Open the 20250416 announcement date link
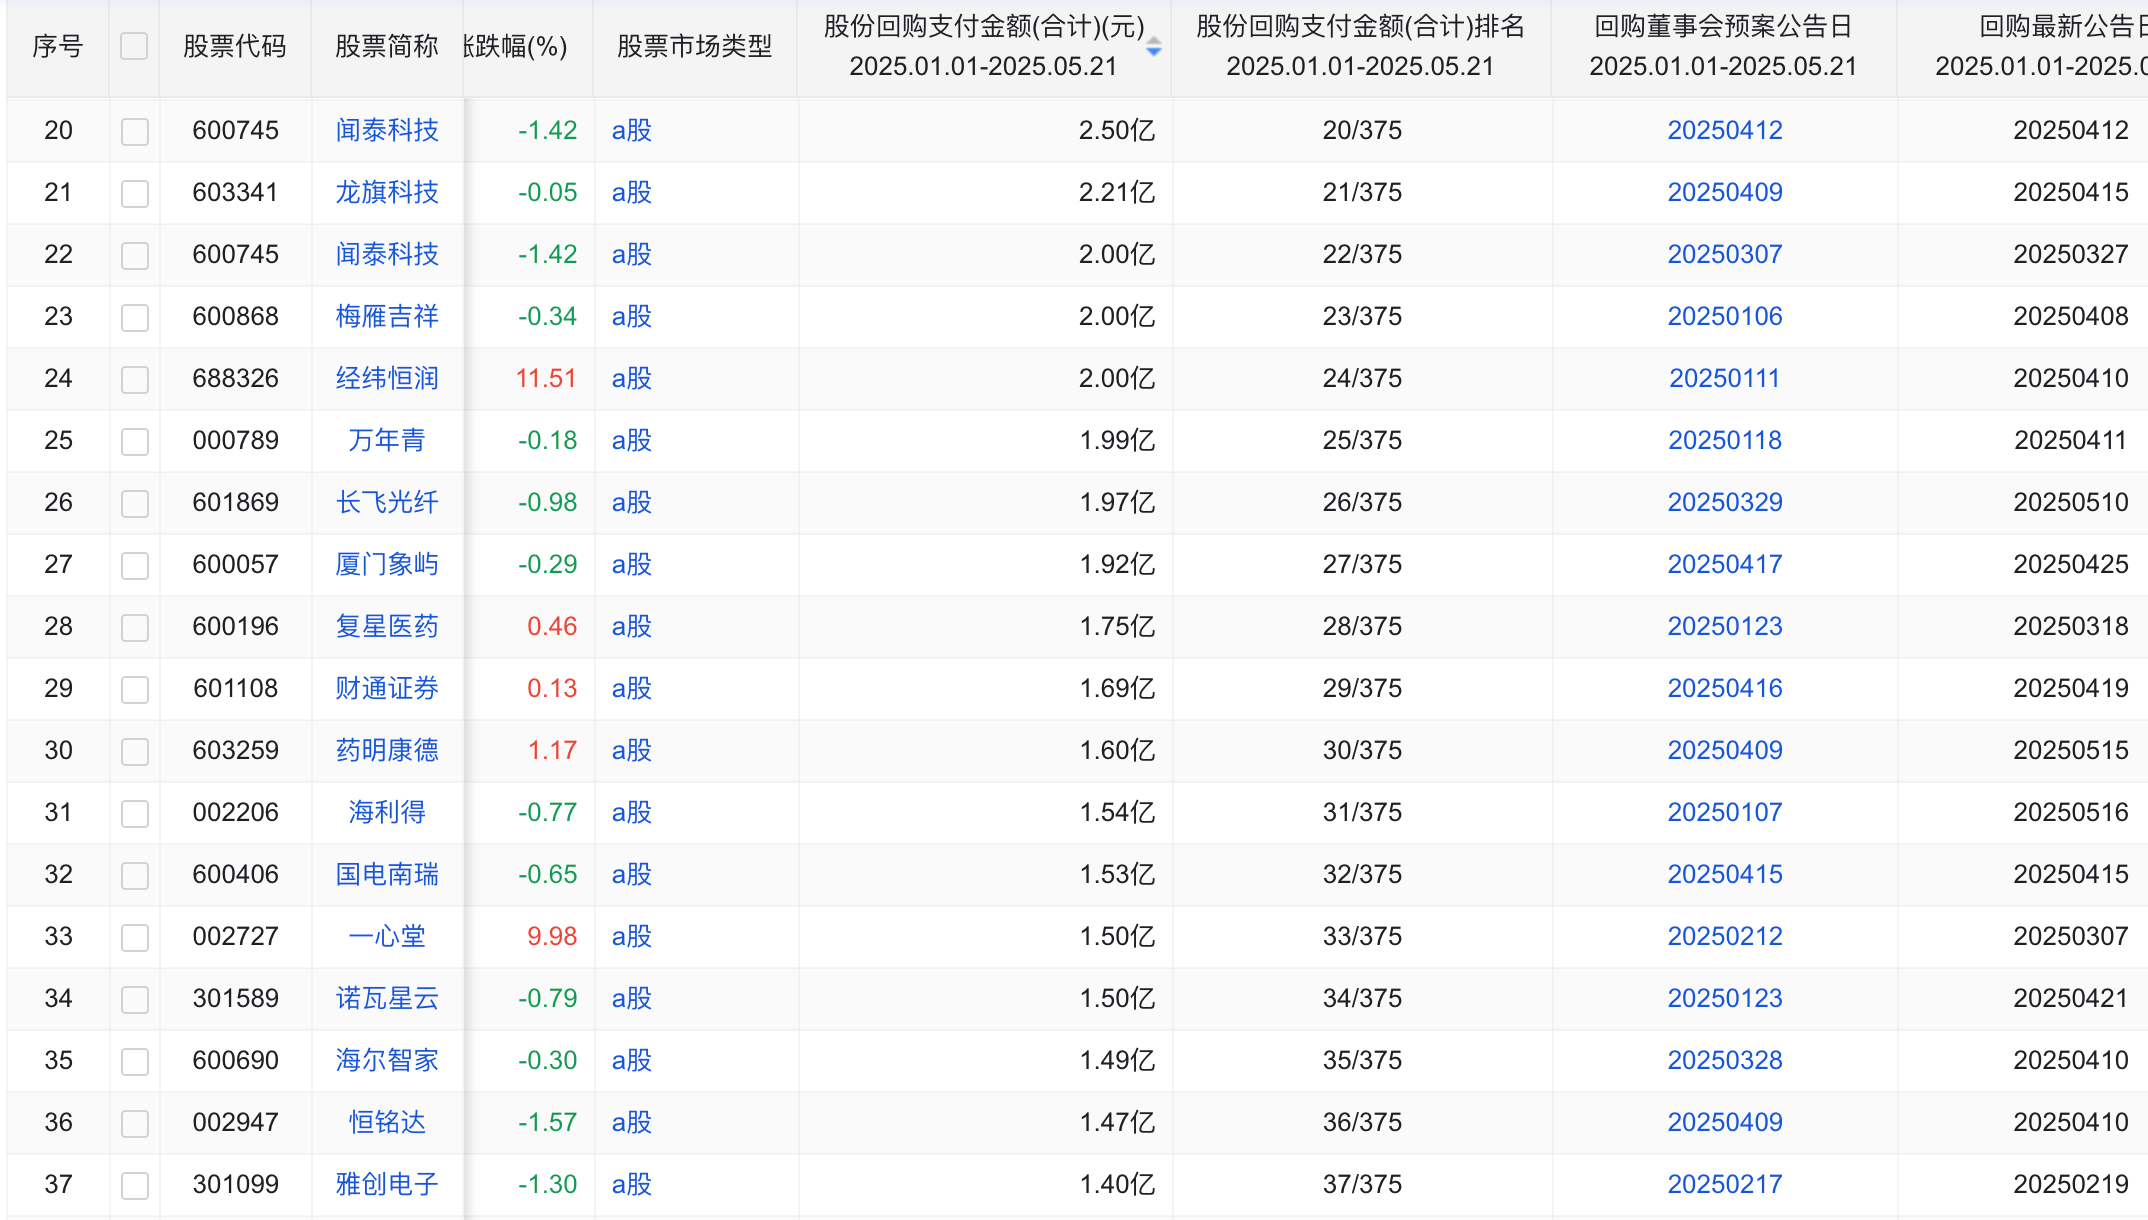 pos(1725,688)
